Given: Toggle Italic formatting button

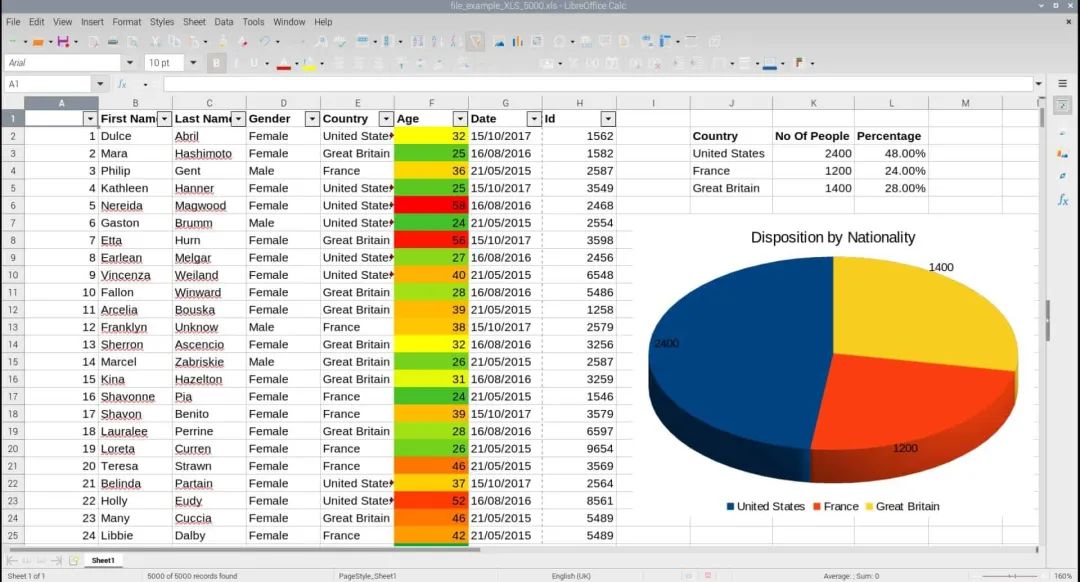Looking at the screenshot, I should click(236, 63).
